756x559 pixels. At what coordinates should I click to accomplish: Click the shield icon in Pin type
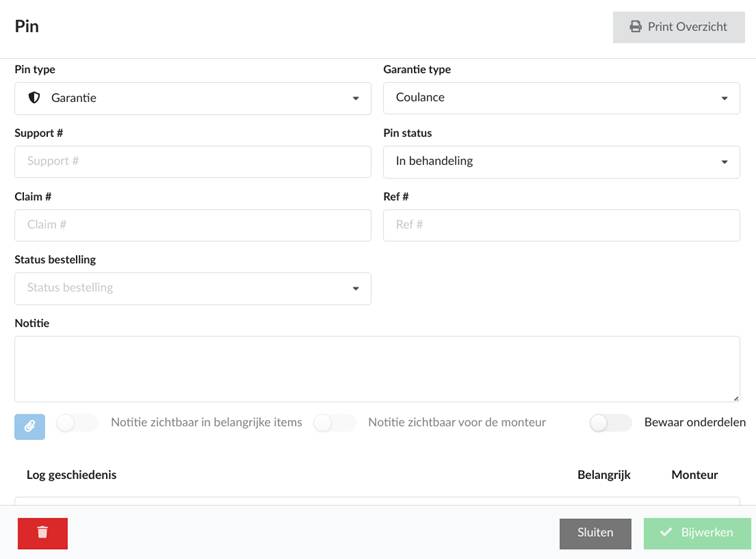pyautogui.click(x=34, y=98)
